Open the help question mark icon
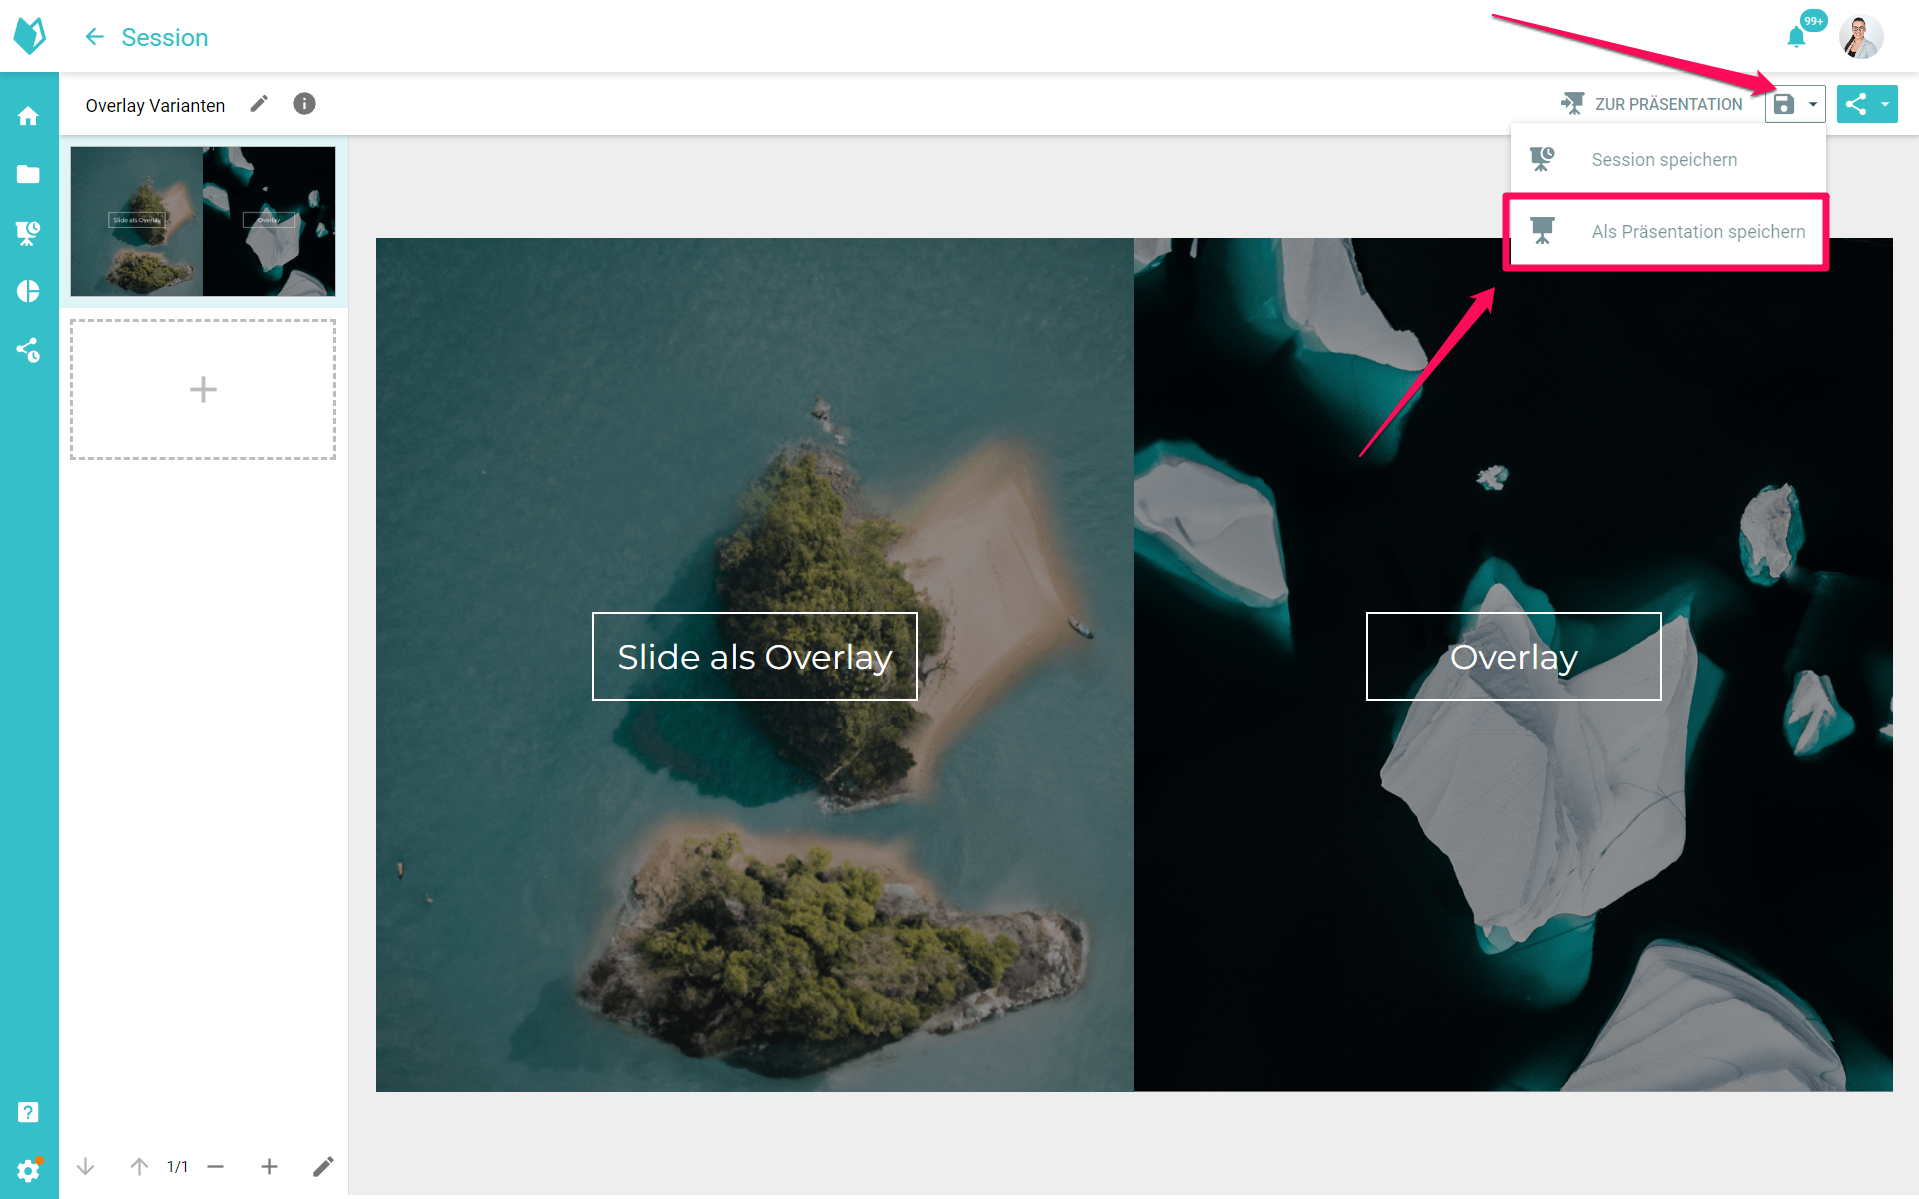 click(28, 1112)
